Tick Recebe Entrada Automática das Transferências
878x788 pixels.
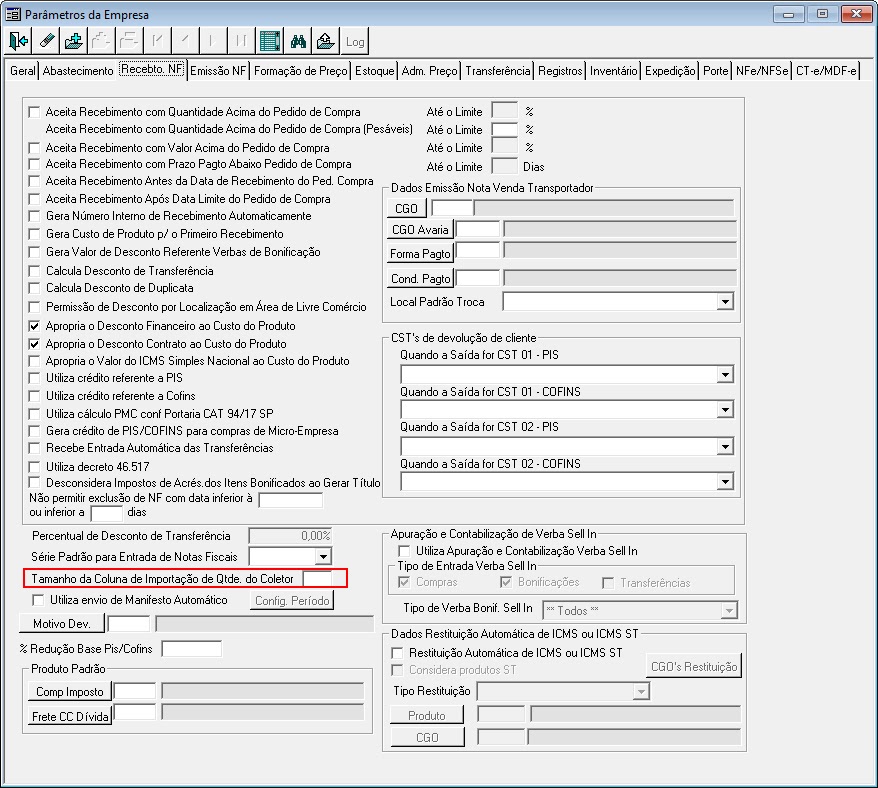click(x=35, y=448)
